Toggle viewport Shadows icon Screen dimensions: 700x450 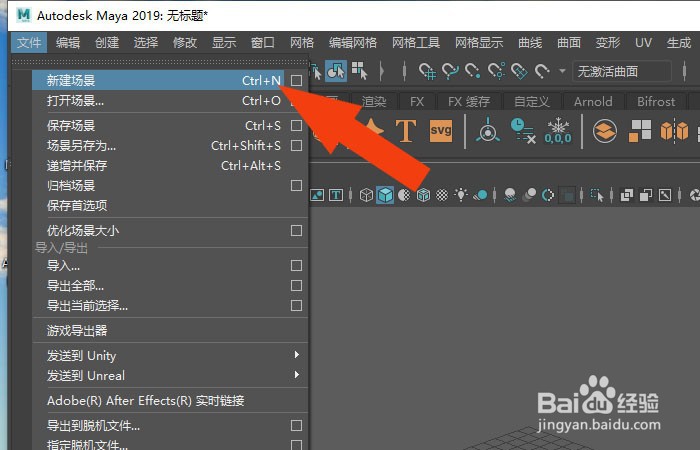pyautogui.click(x=480, y=195)
